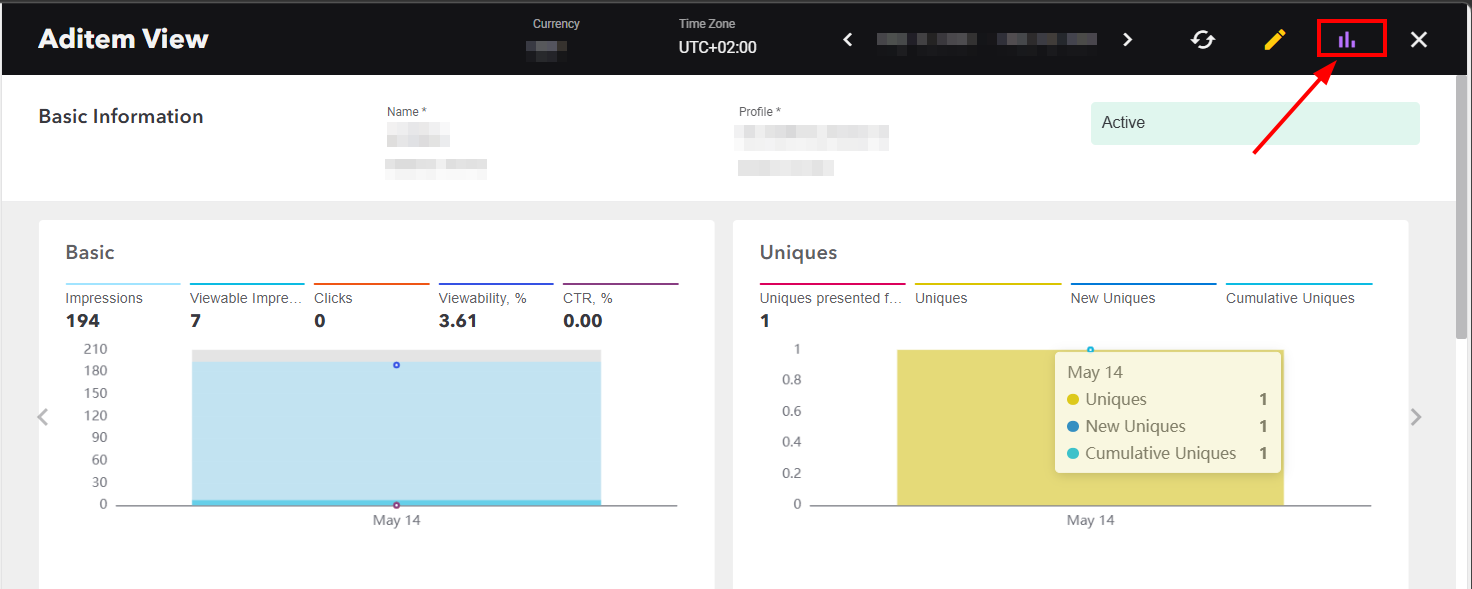The image size is (1472, 589).
Task: Click the Active status field
Action: [1255, 123]
